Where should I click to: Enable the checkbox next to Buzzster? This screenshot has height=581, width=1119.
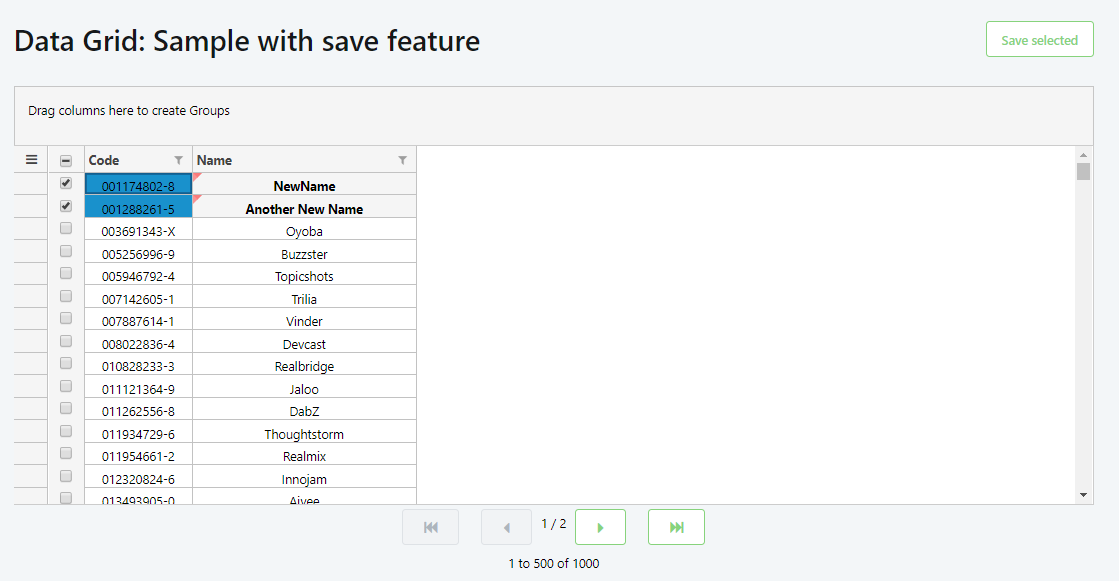[x=65, y=250]
